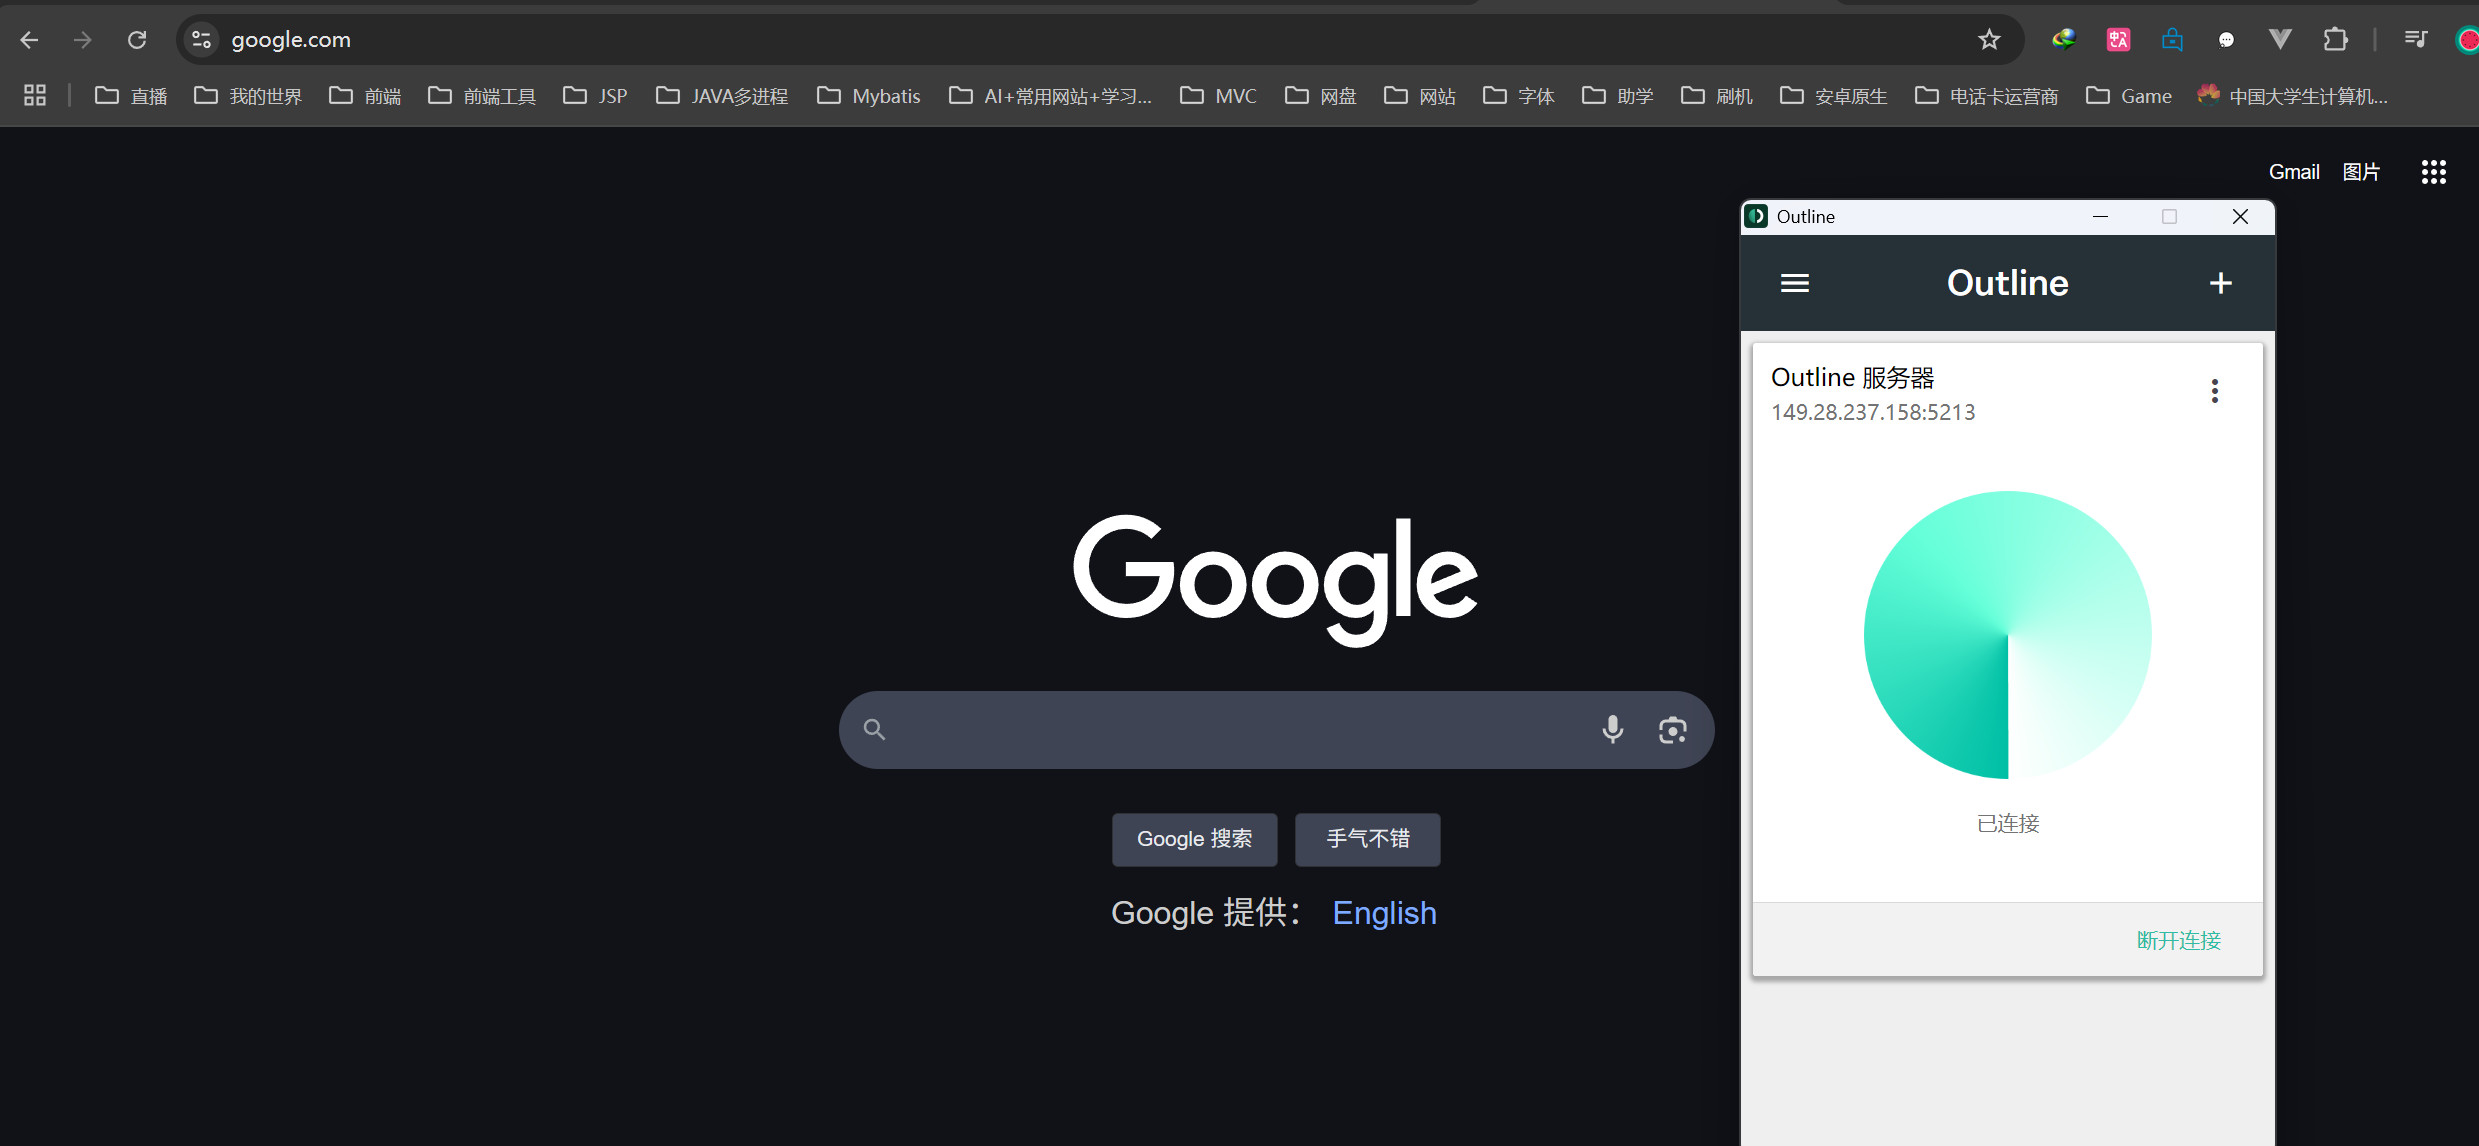The height and width of the screenshot is (1146, 2479).
Task: Open the 安卓原生 bookmark folder
Action: [1834, 96]
